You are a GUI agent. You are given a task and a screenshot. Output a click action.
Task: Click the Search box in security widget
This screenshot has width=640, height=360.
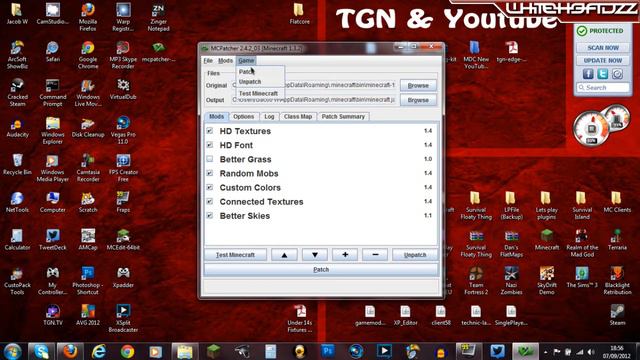pos(603,87)
